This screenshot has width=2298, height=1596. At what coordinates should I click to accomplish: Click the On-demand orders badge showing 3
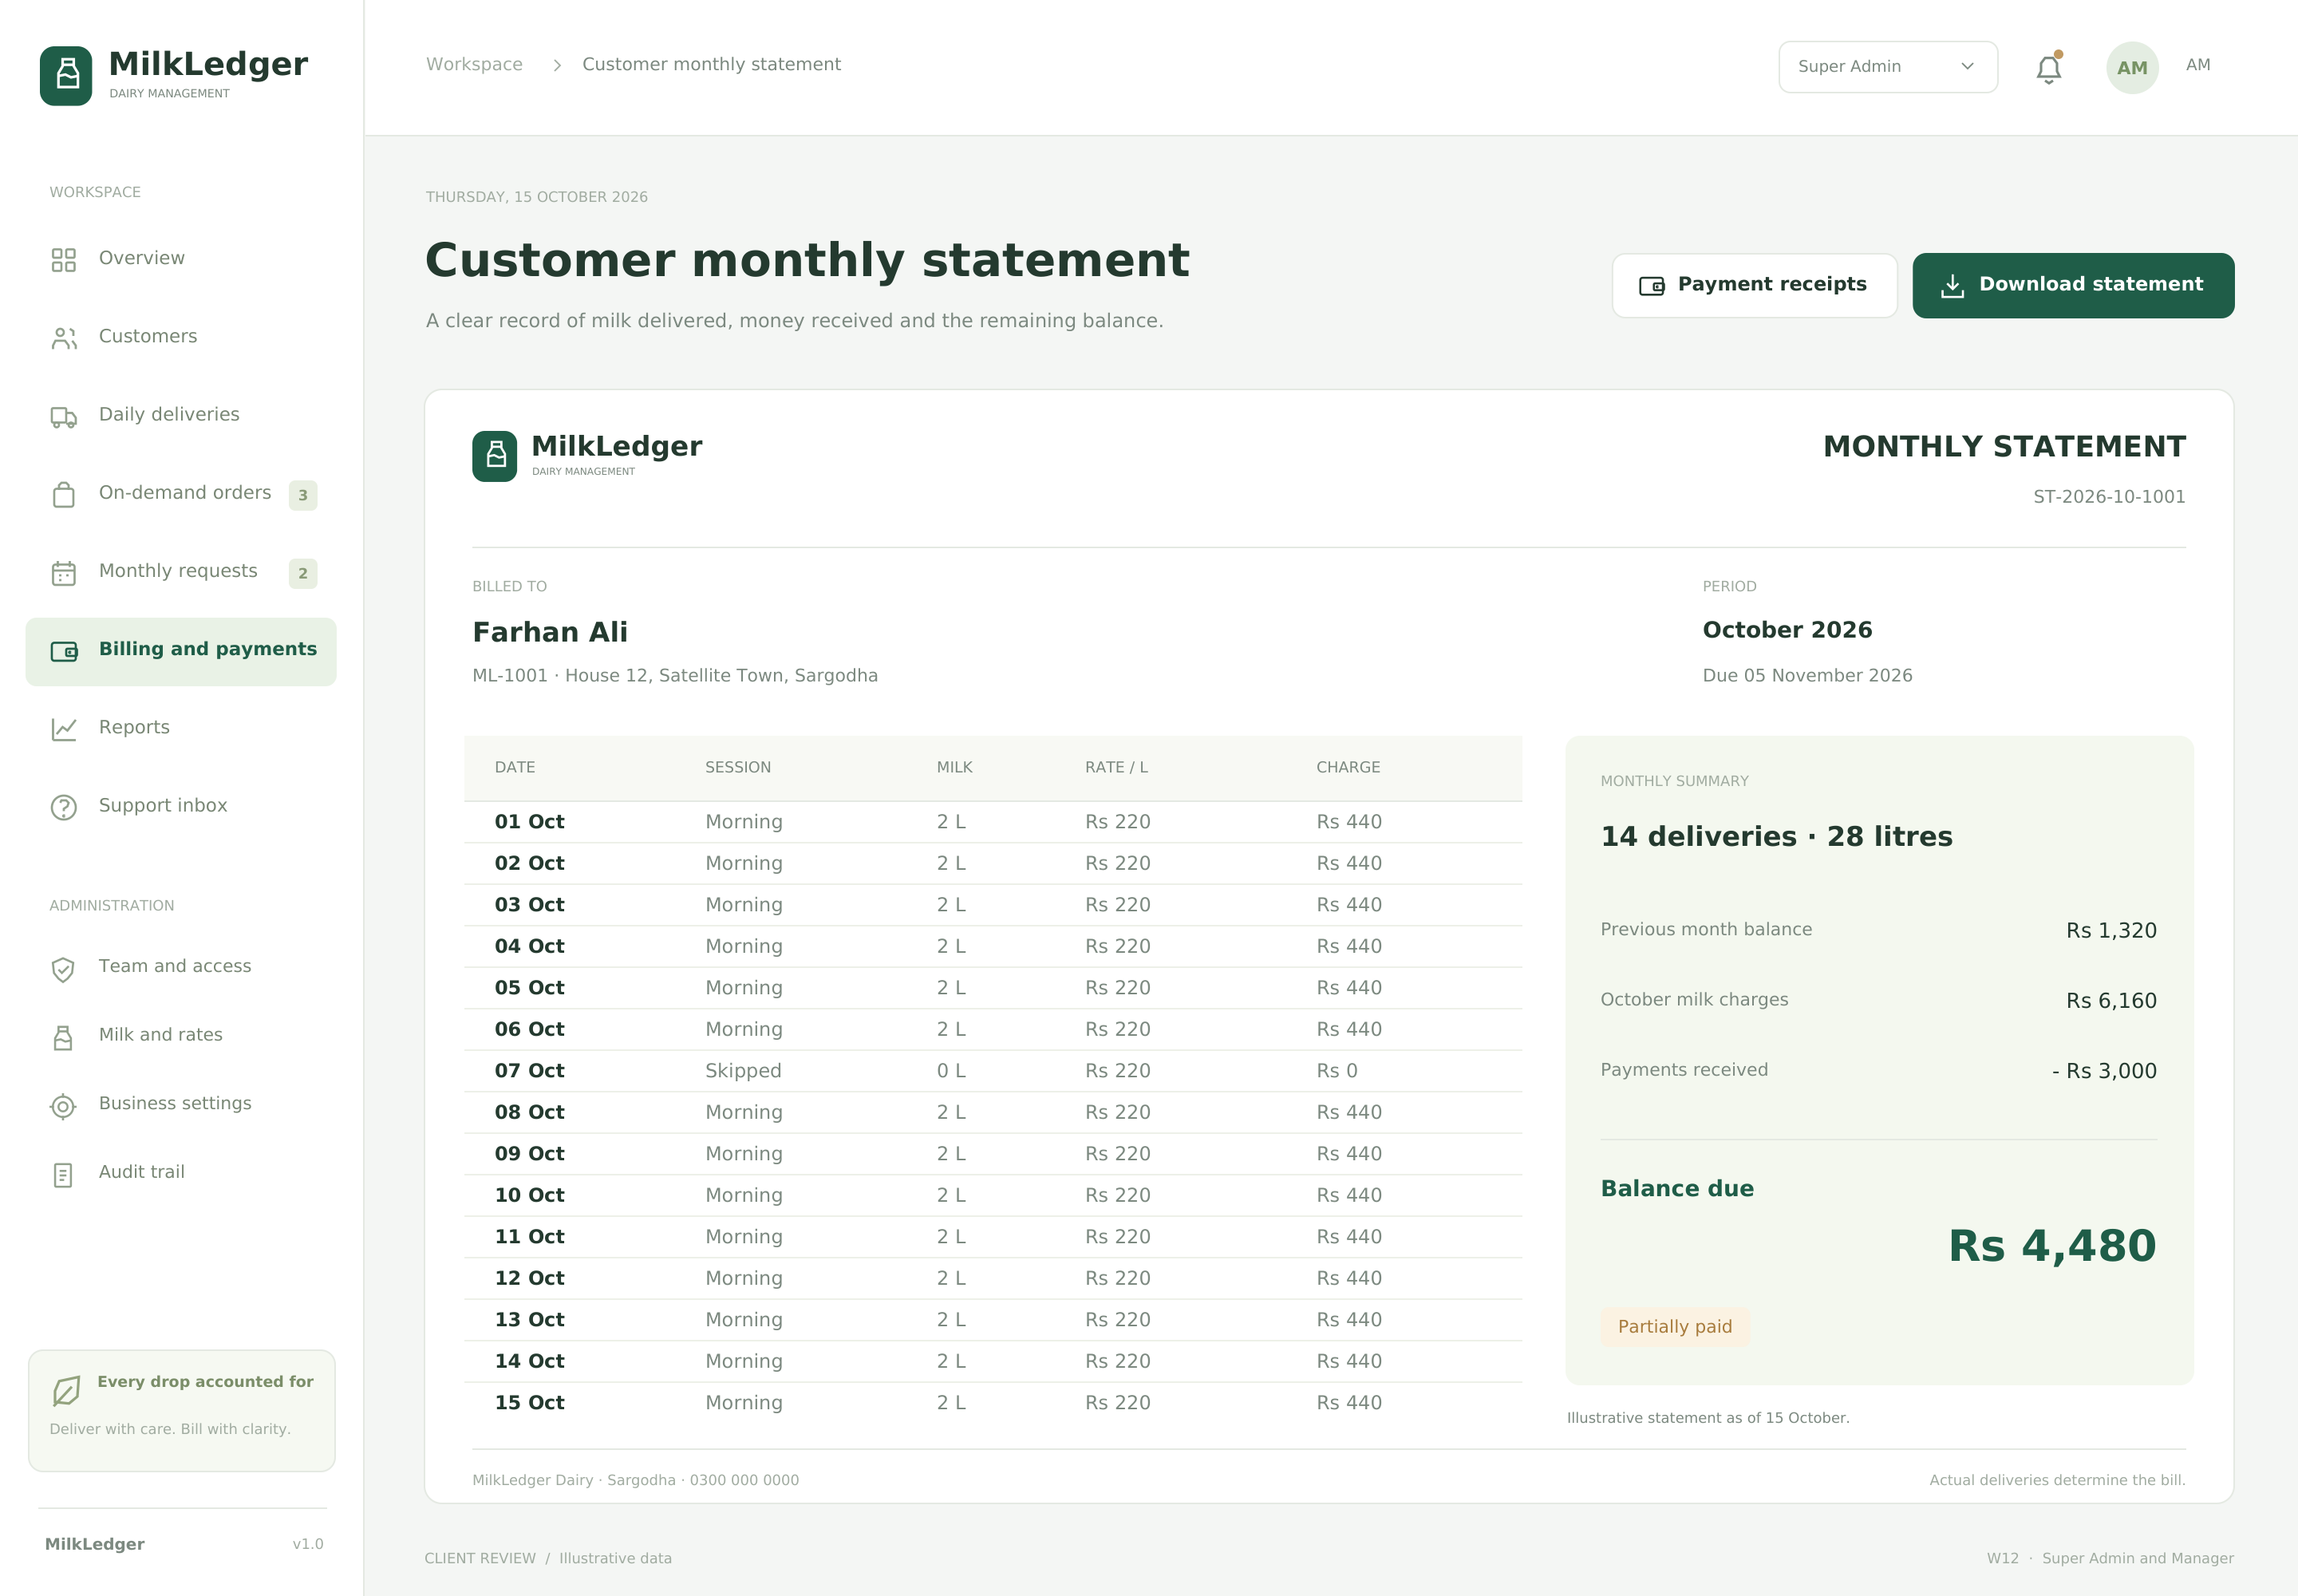(x=303, y=495)
